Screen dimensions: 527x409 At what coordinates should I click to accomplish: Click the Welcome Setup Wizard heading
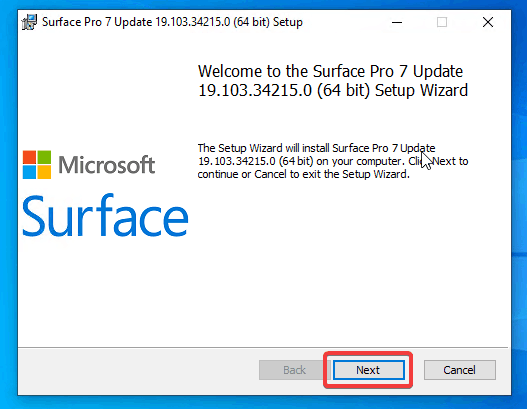click(x=333, y=81)
